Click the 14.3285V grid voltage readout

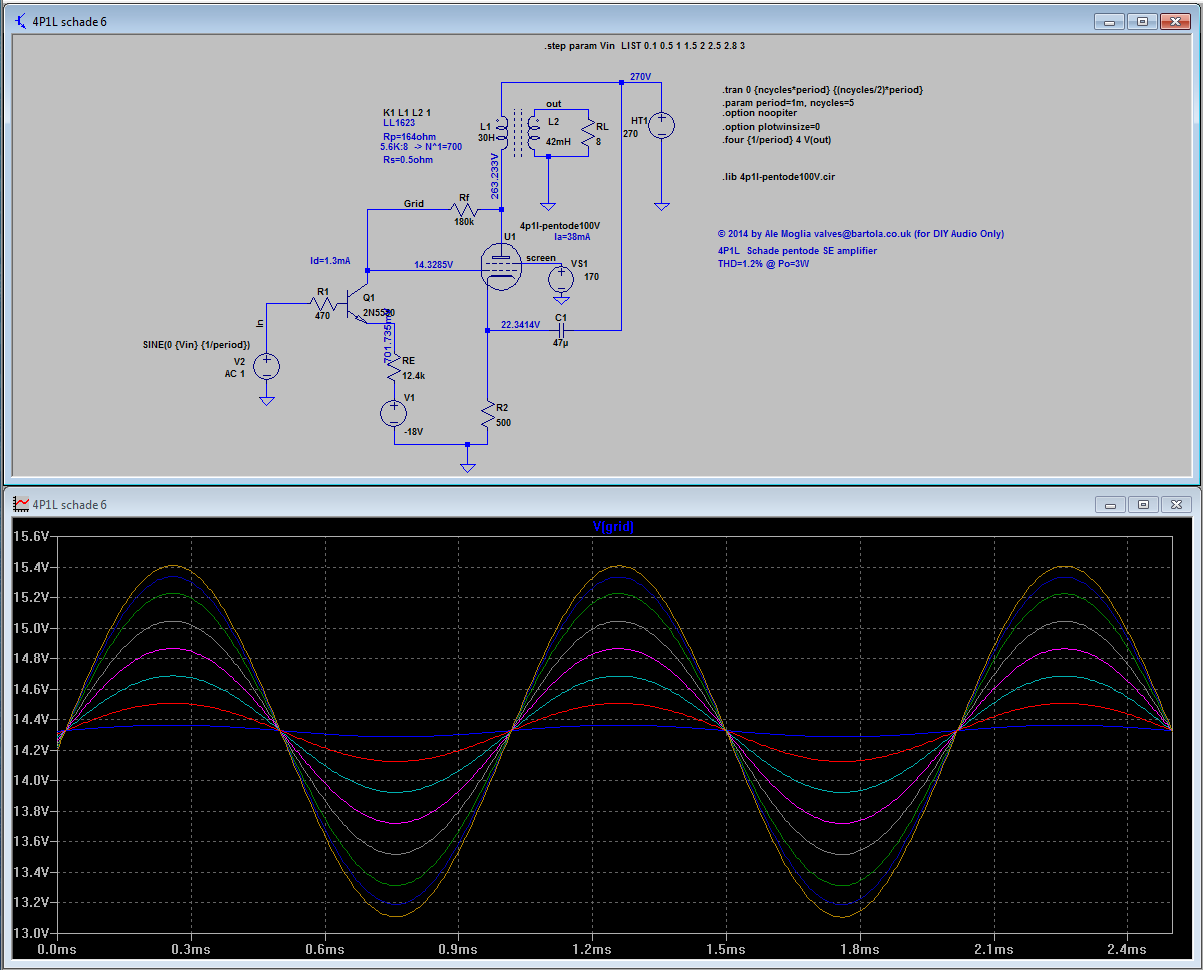click(x=434, y=265)
